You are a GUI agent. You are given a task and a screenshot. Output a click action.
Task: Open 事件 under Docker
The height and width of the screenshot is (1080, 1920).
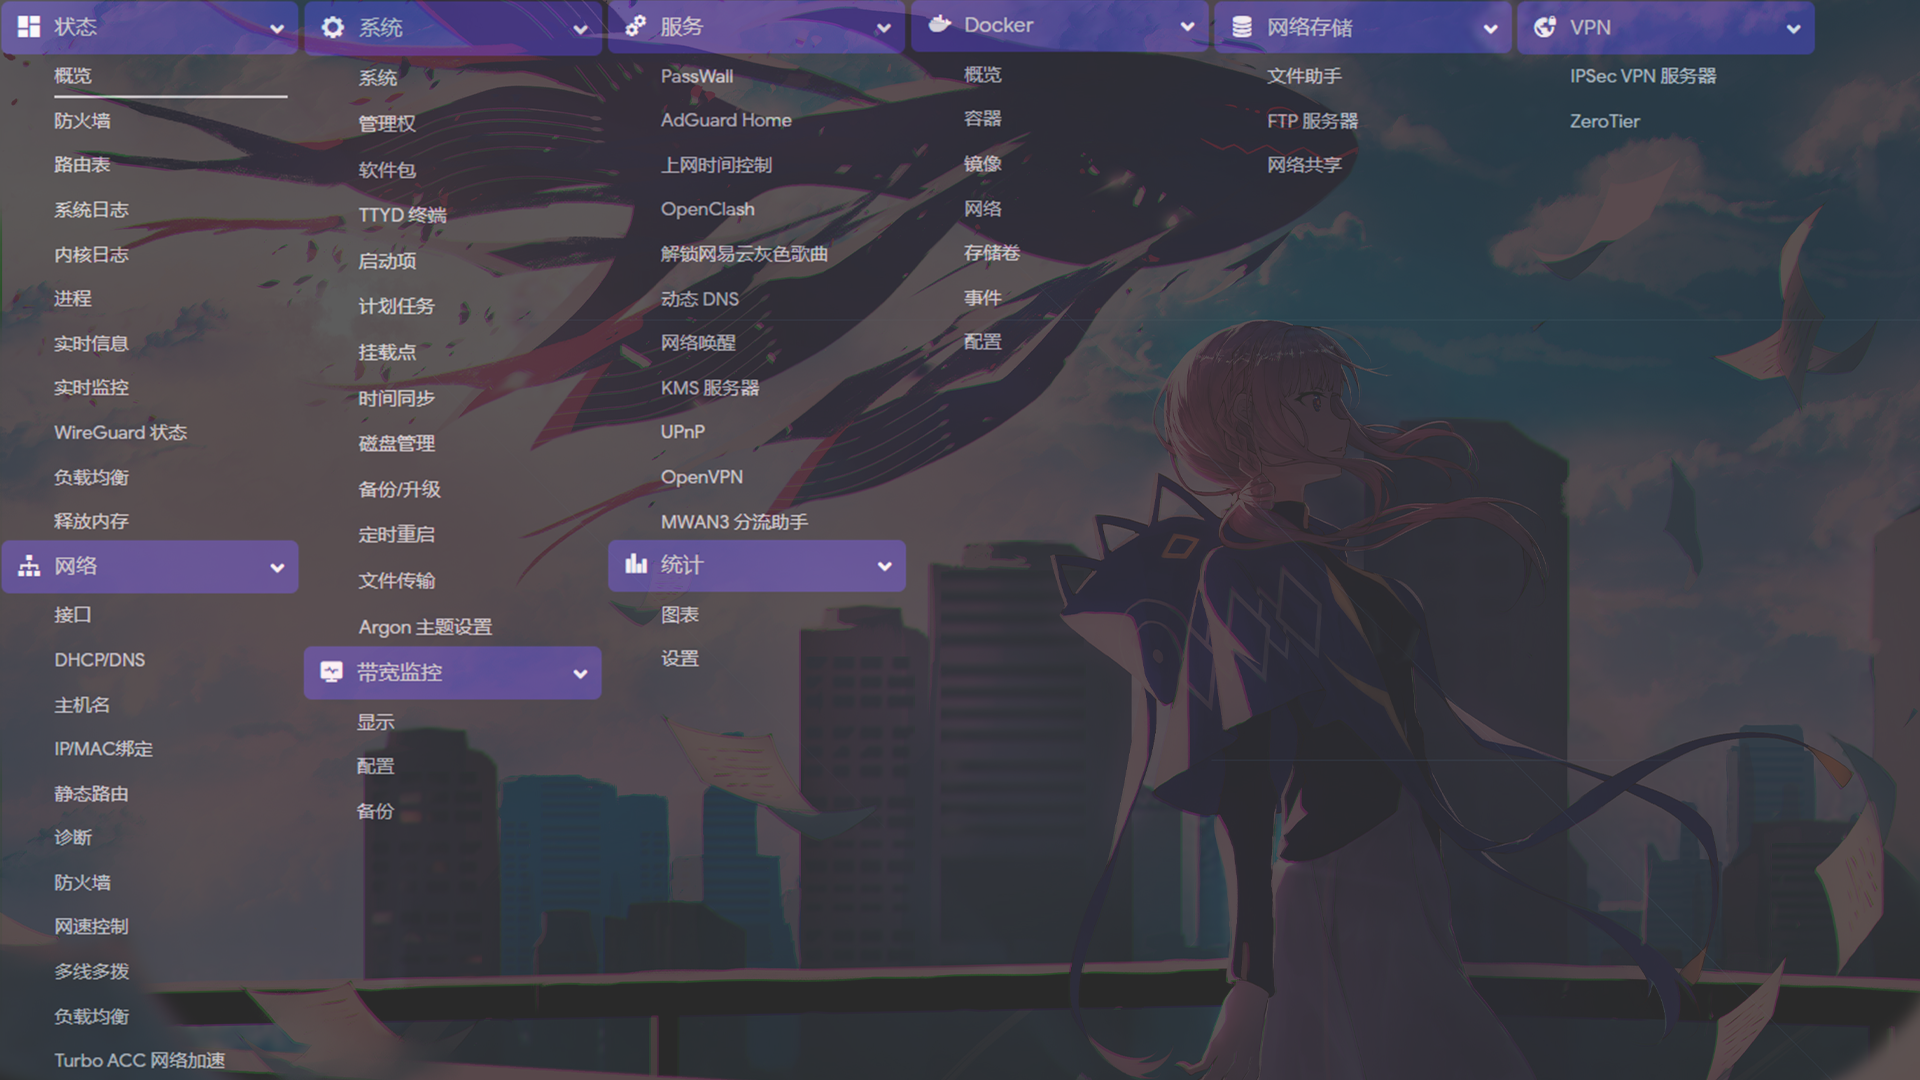tap(982, 298)
